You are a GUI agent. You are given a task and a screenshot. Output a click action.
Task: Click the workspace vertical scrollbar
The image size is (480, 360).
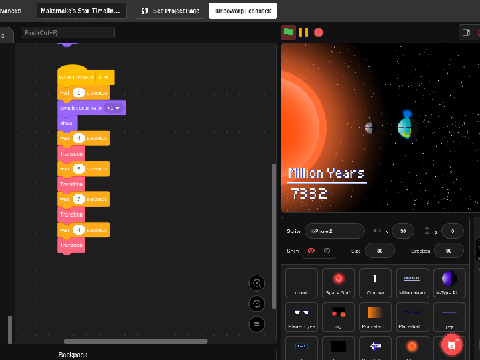point(274,237)
